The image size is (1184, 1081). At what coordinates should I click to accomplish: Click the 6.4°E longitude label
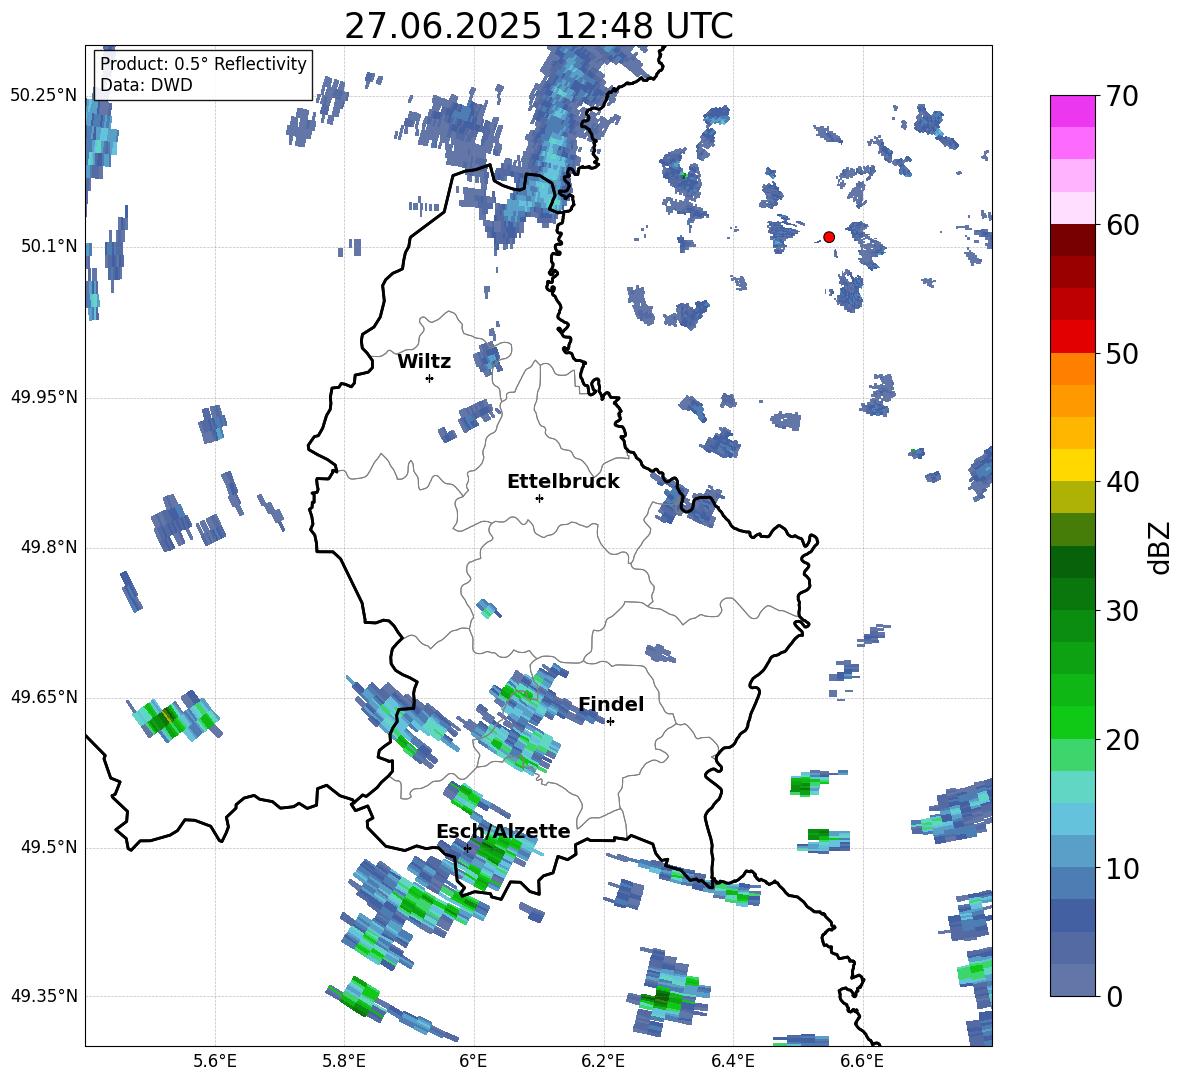coord(732,1061)
